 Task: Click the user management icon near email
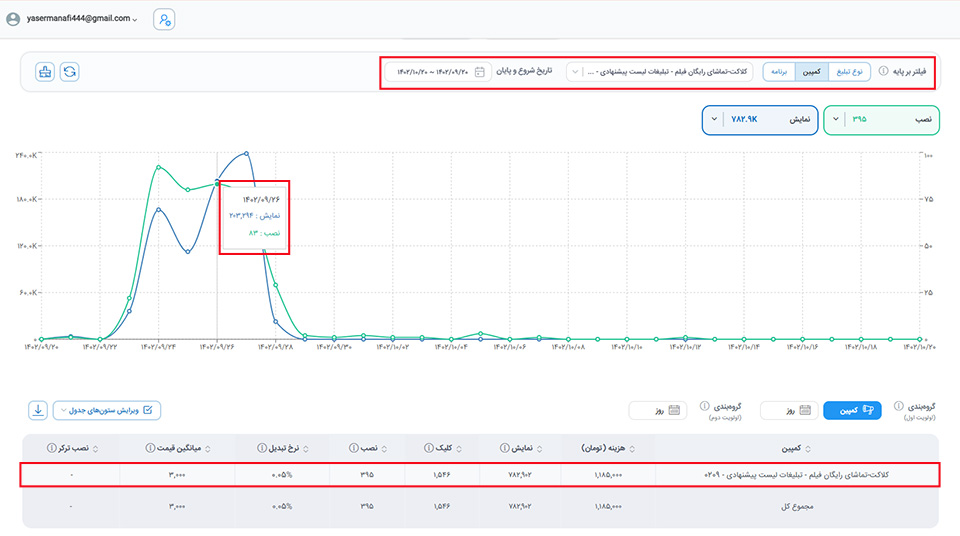tap(164, 19)
